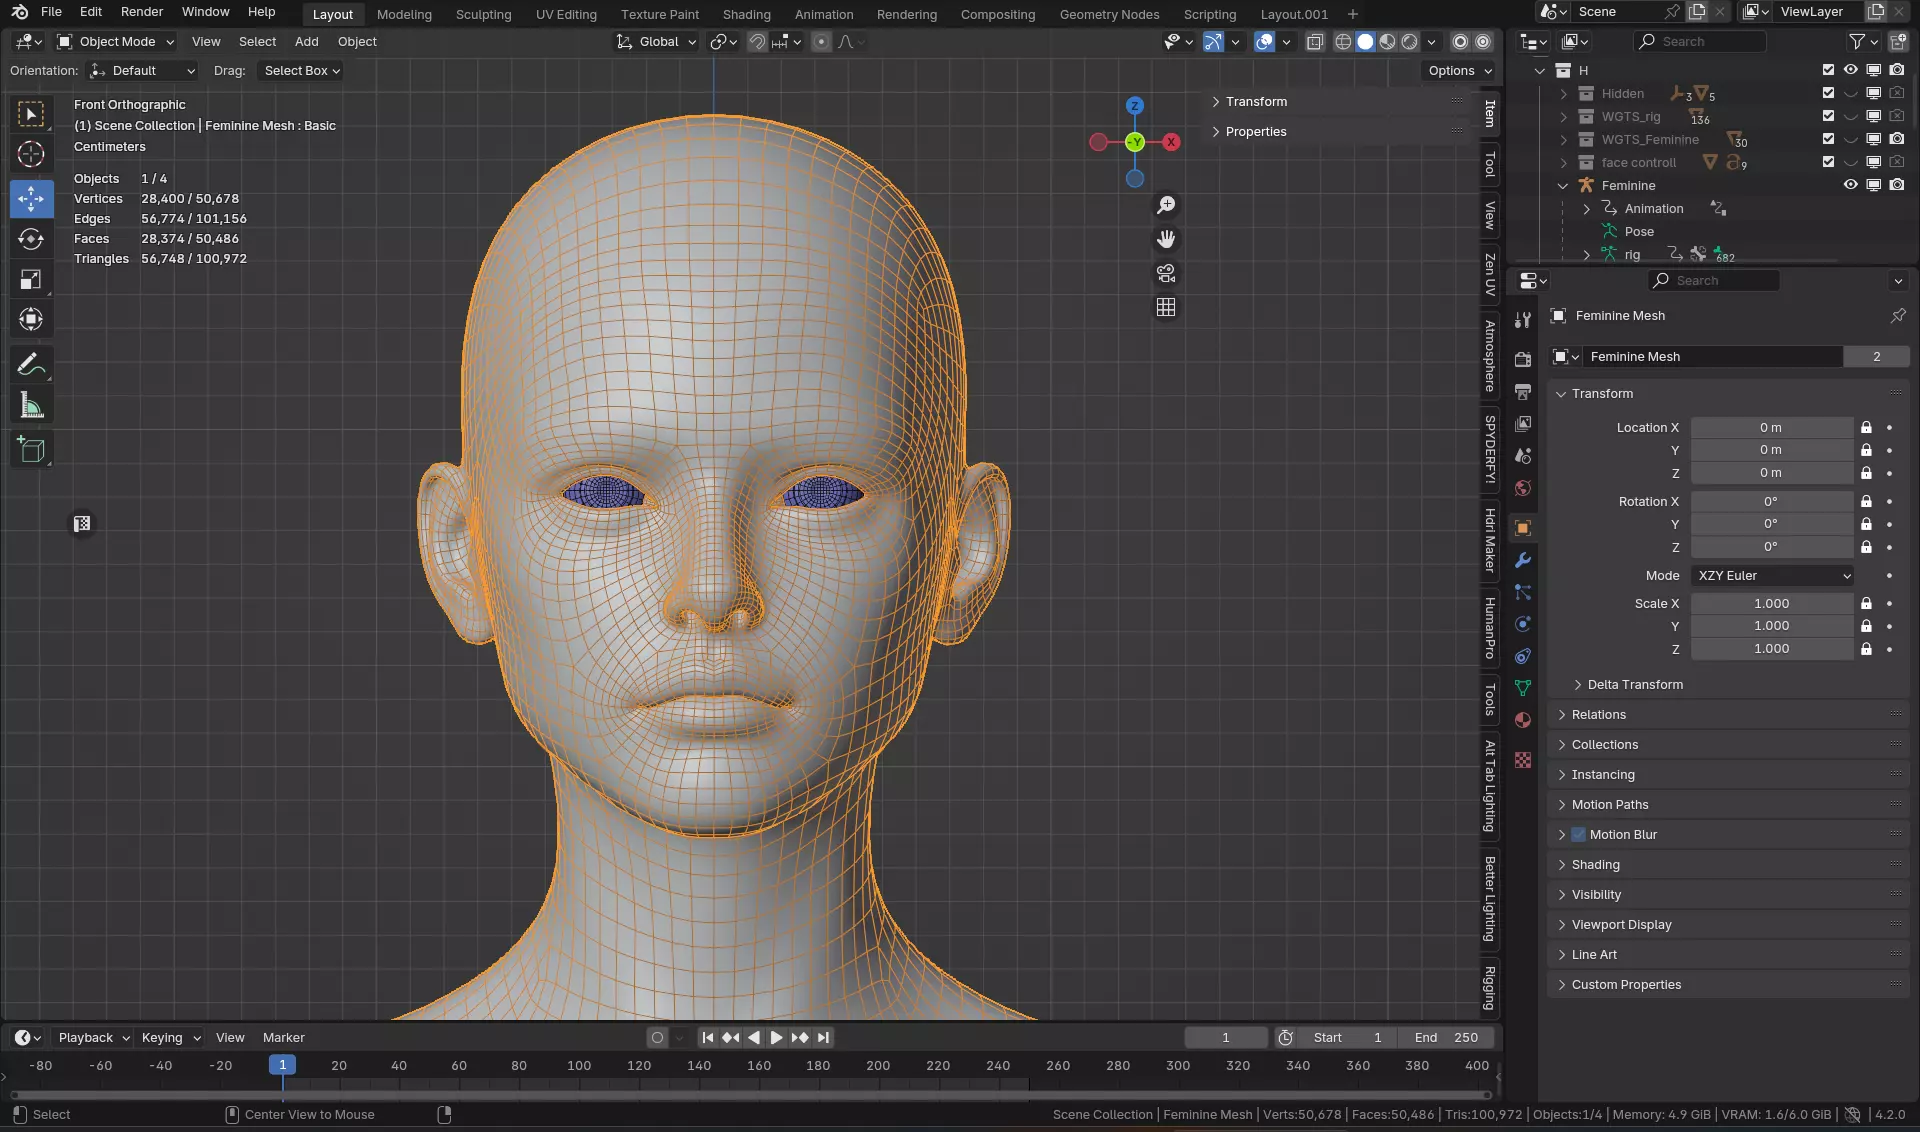Switch to the Geometry Nodes workspace tab
Viewport: 1920px width, 1132px height.
[1109, 14]
